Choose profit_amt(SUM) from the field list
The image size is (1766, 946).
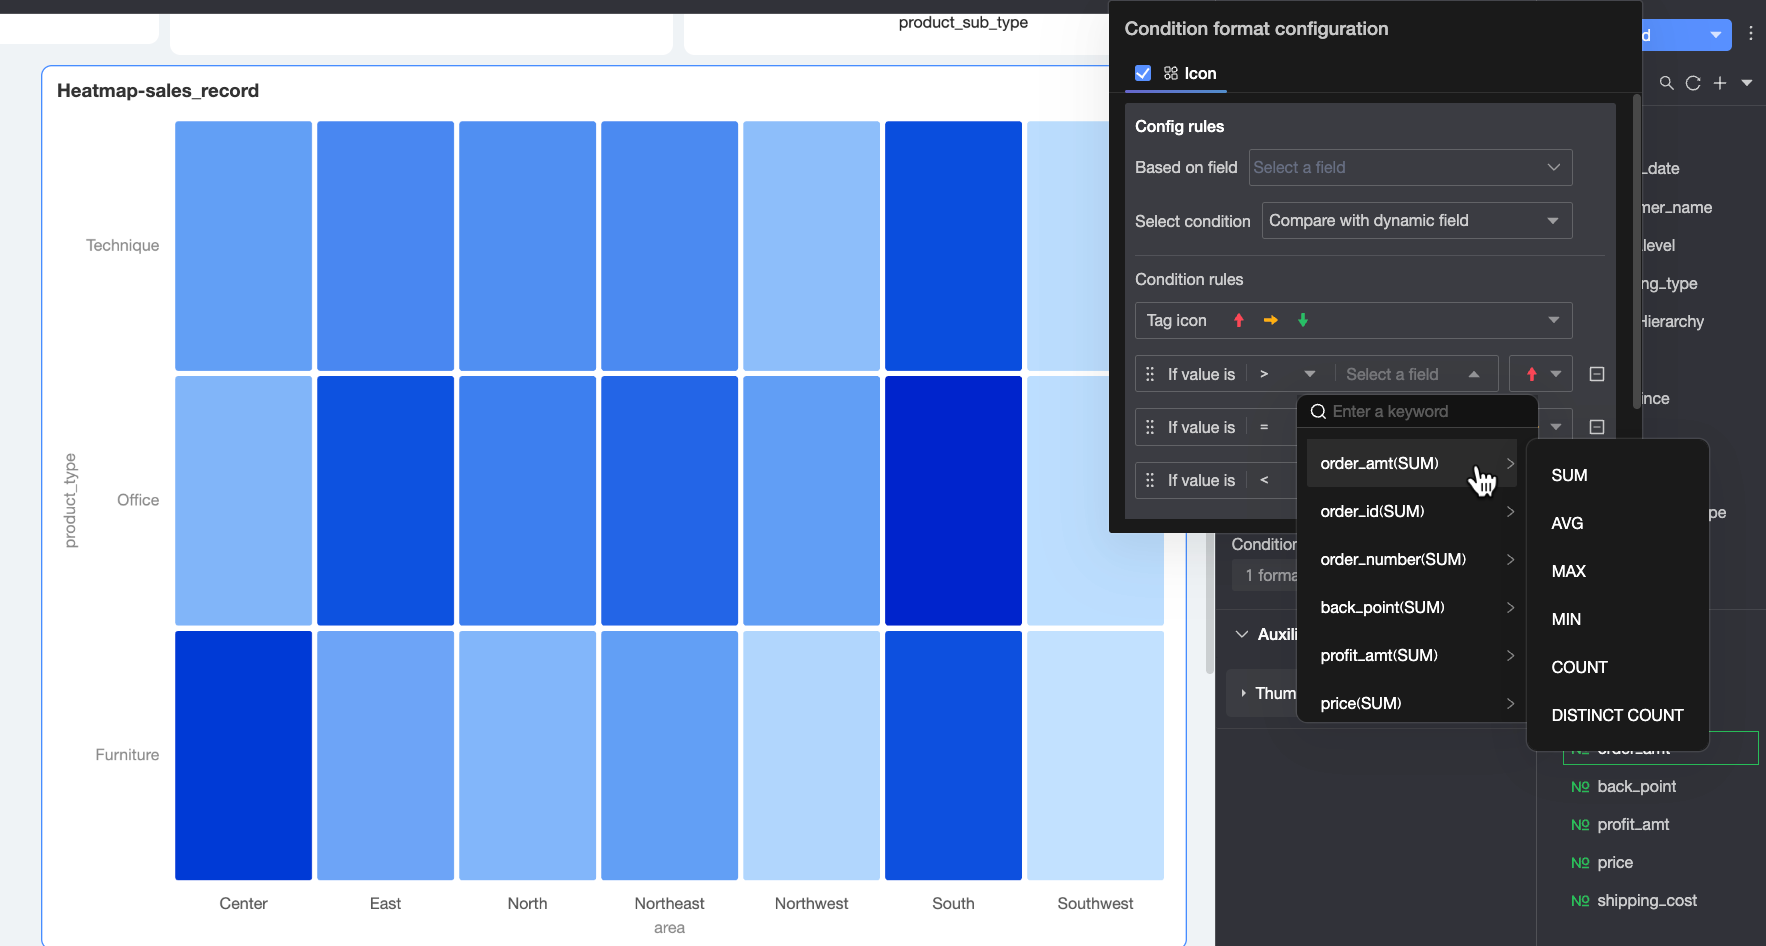(1411, 655)
